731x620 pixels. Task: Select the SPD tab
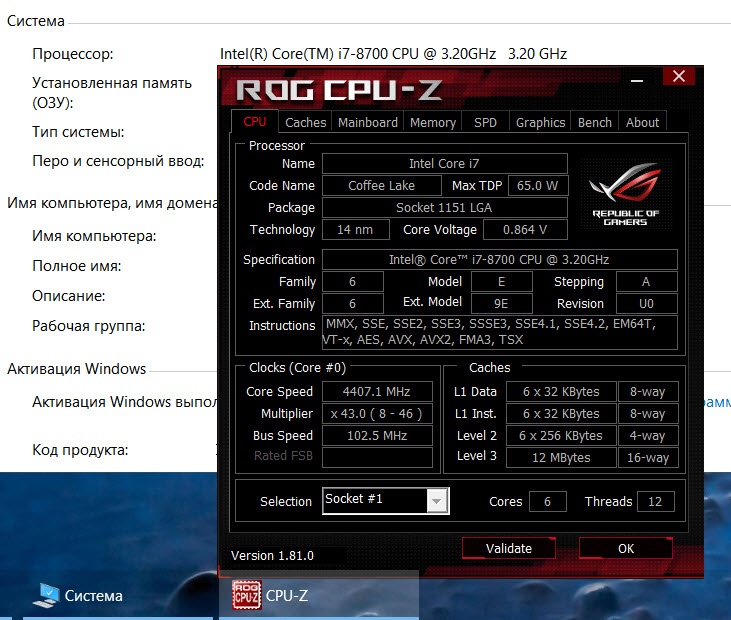pyautogui.click(x=485, y=122)
